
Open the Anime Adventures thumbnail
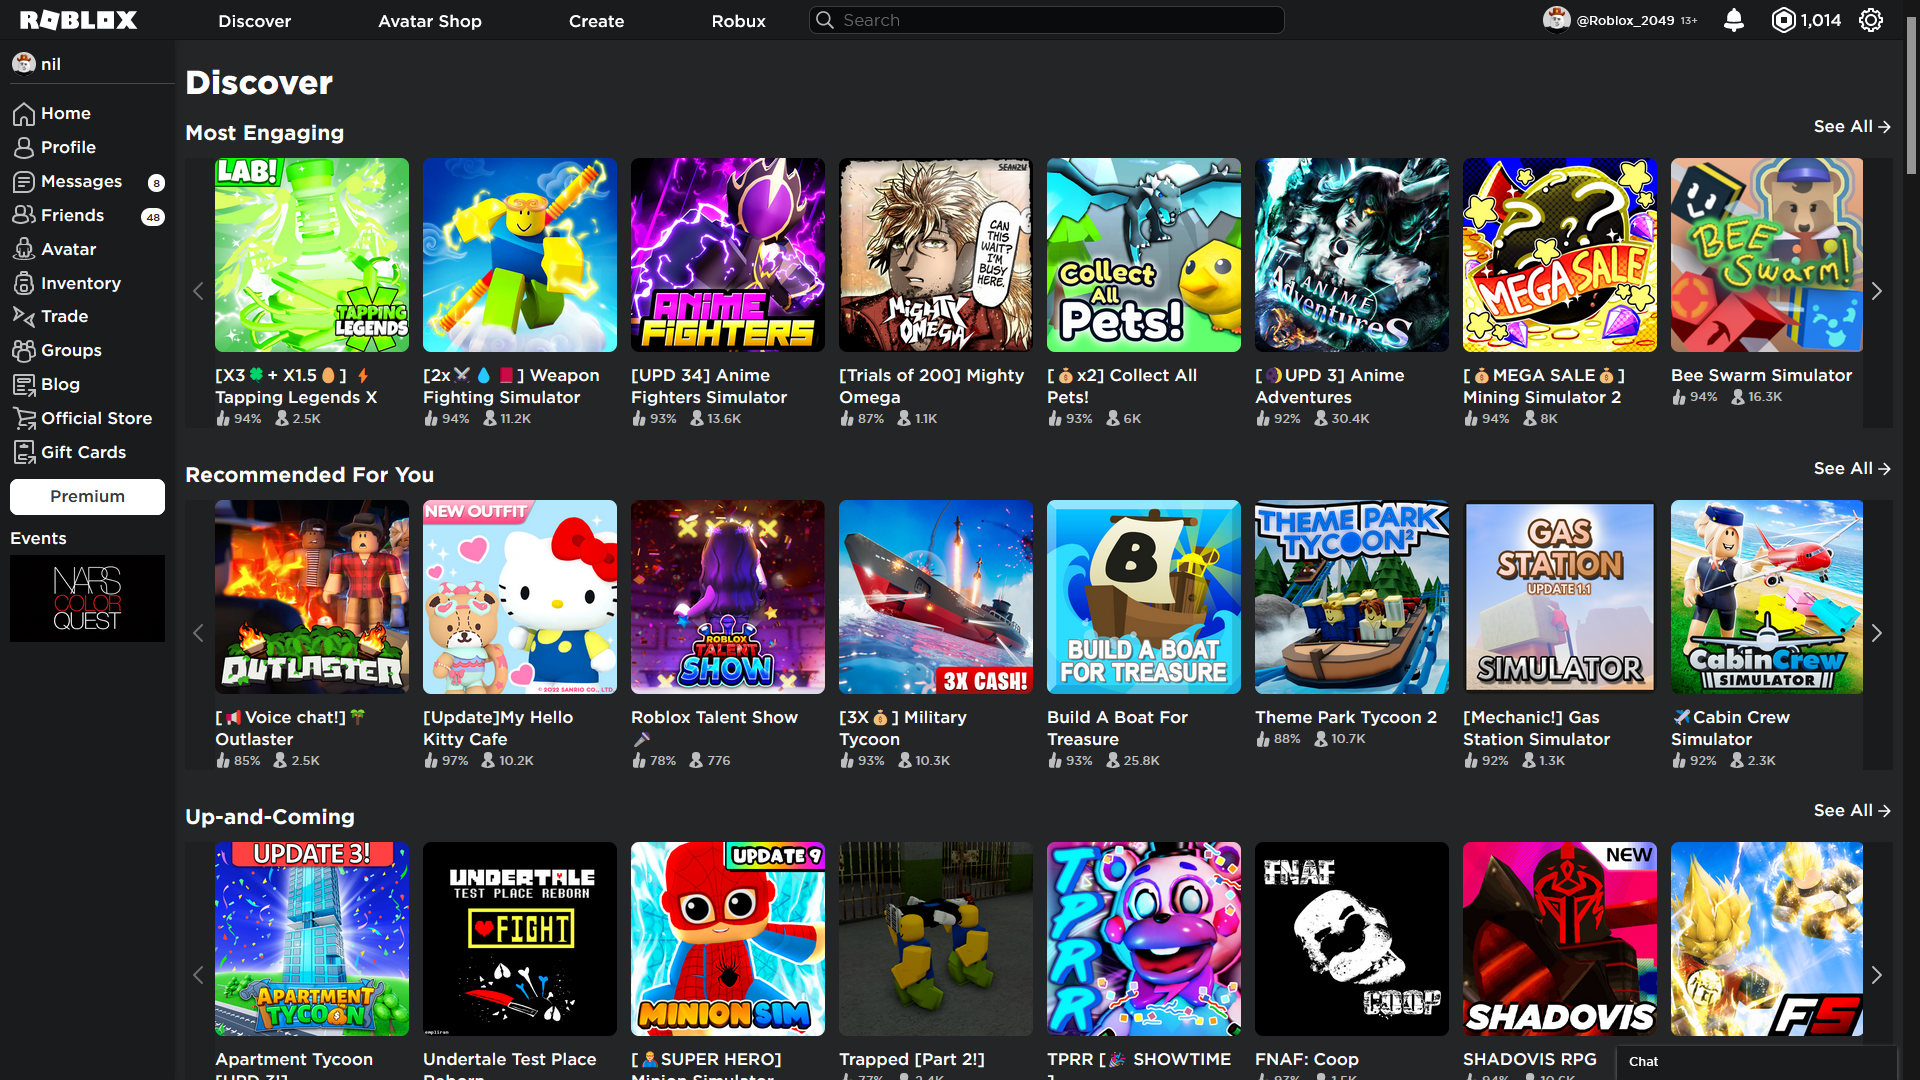(x=1352, y=255)
